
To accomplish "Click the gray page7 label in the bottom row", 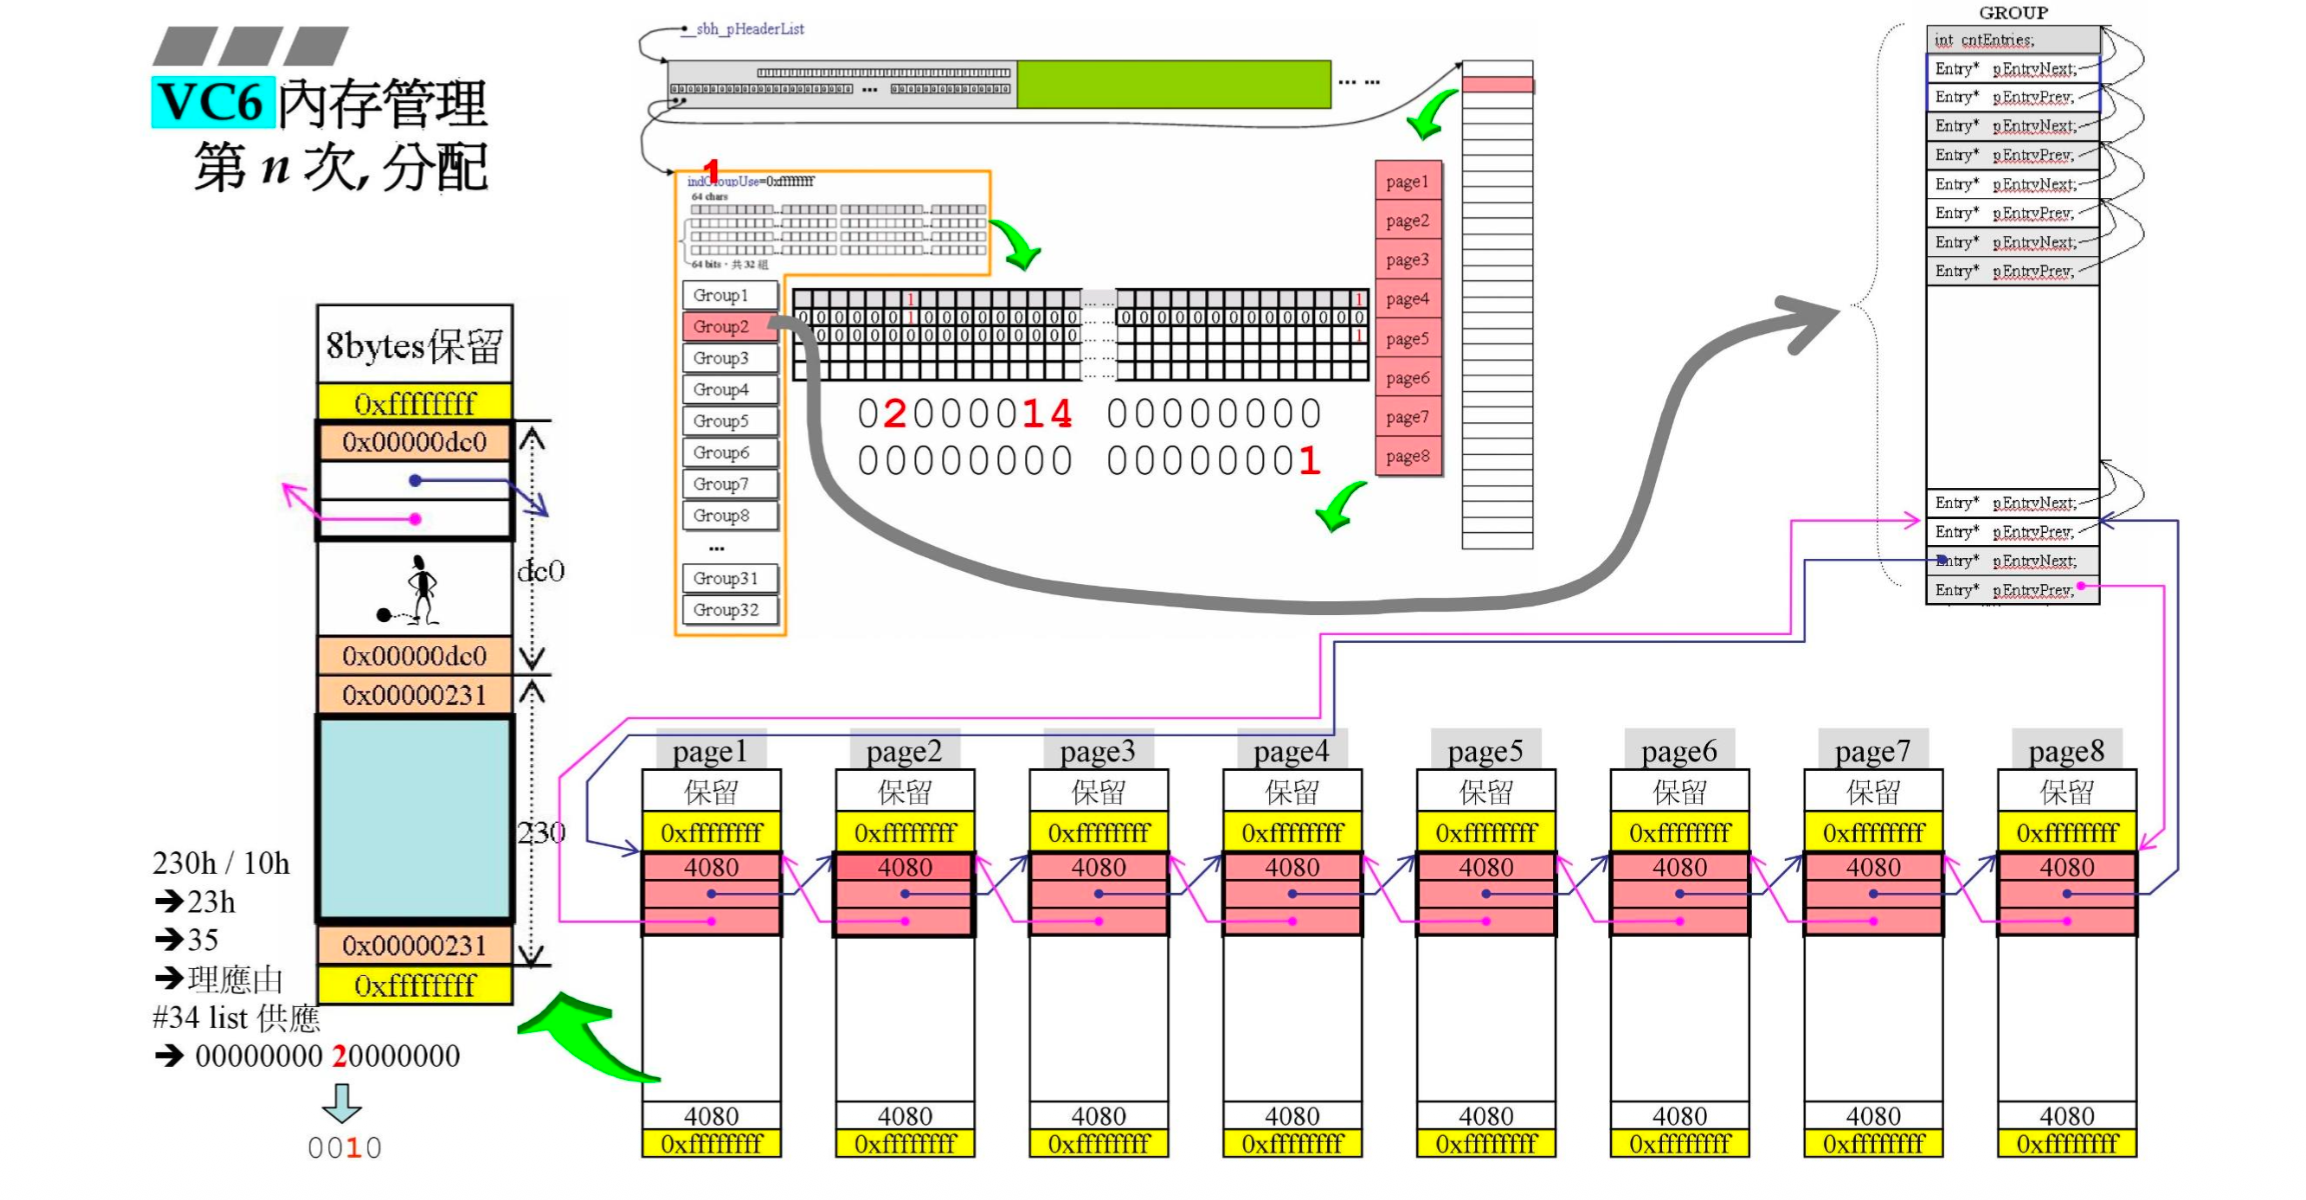I will point(1873,750).
